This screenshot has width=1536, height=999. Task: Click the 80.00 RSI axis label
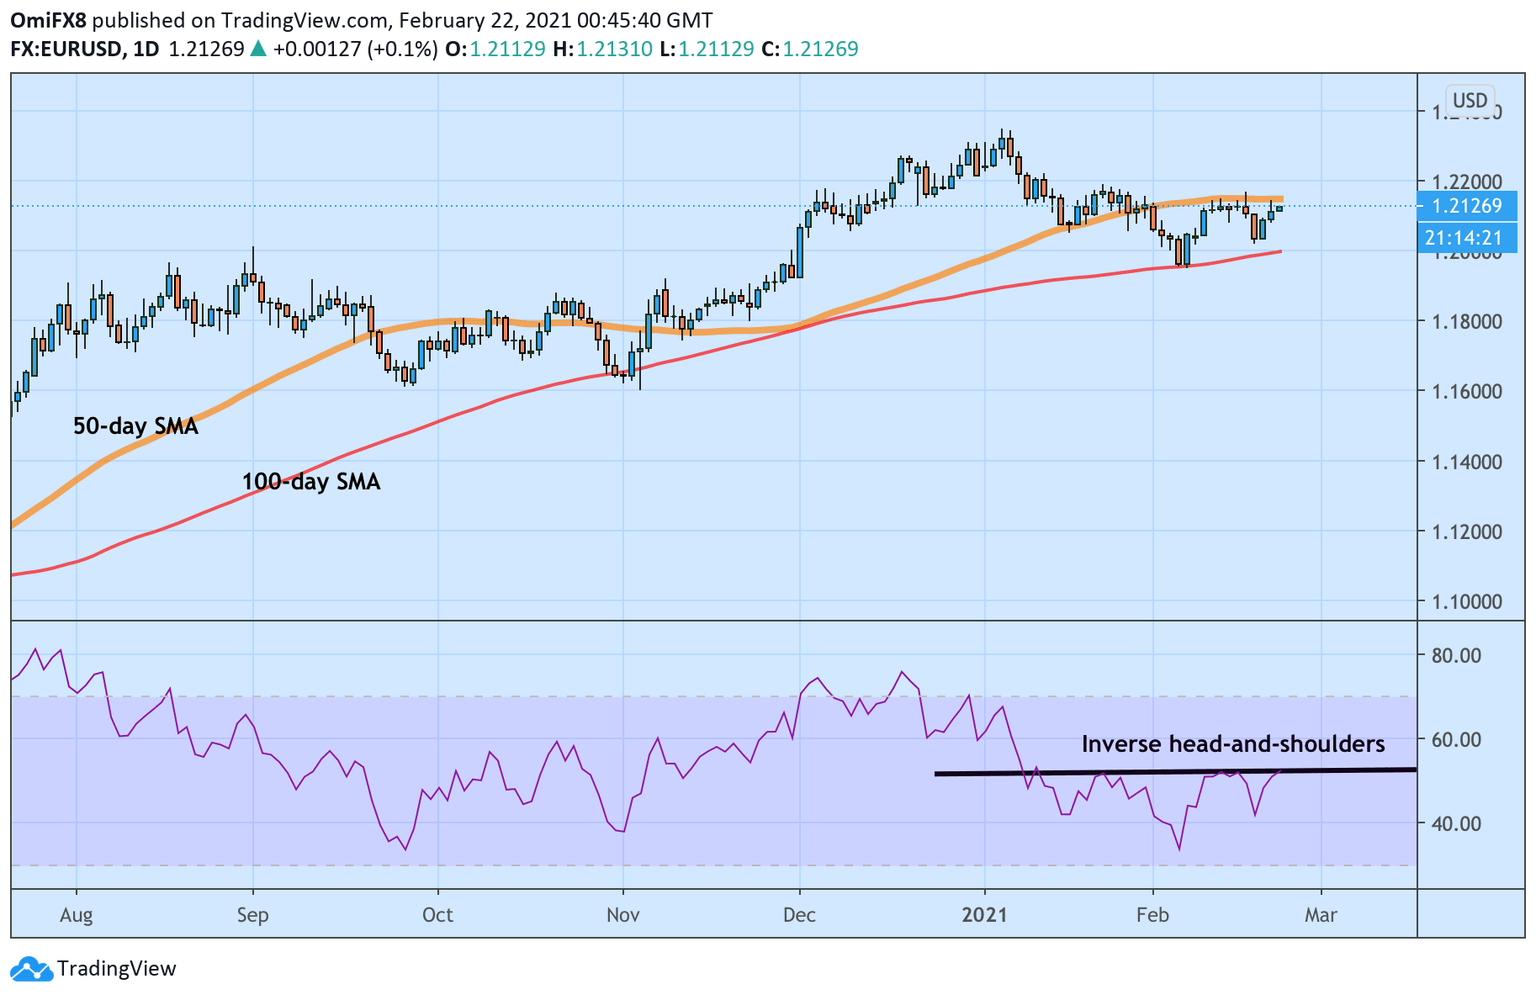1456,656
